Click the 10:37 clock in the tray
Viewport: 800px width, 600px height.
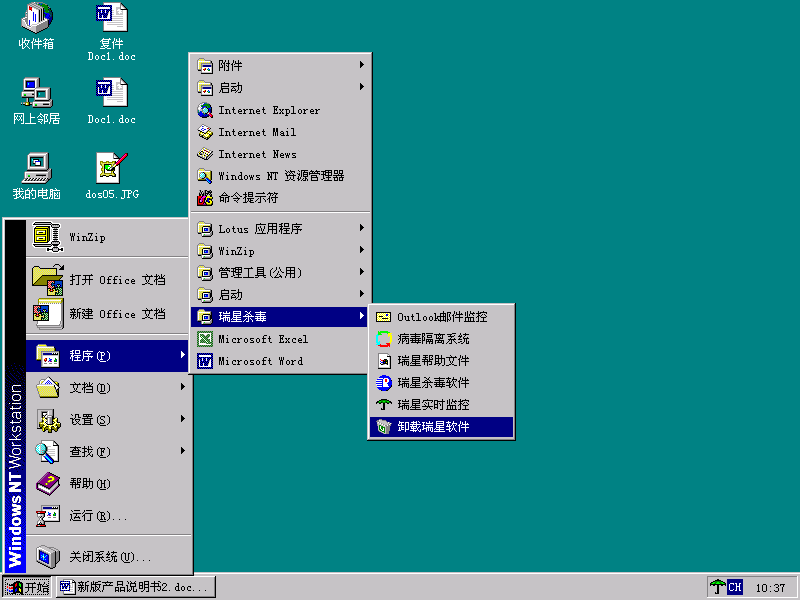[770, 588]
